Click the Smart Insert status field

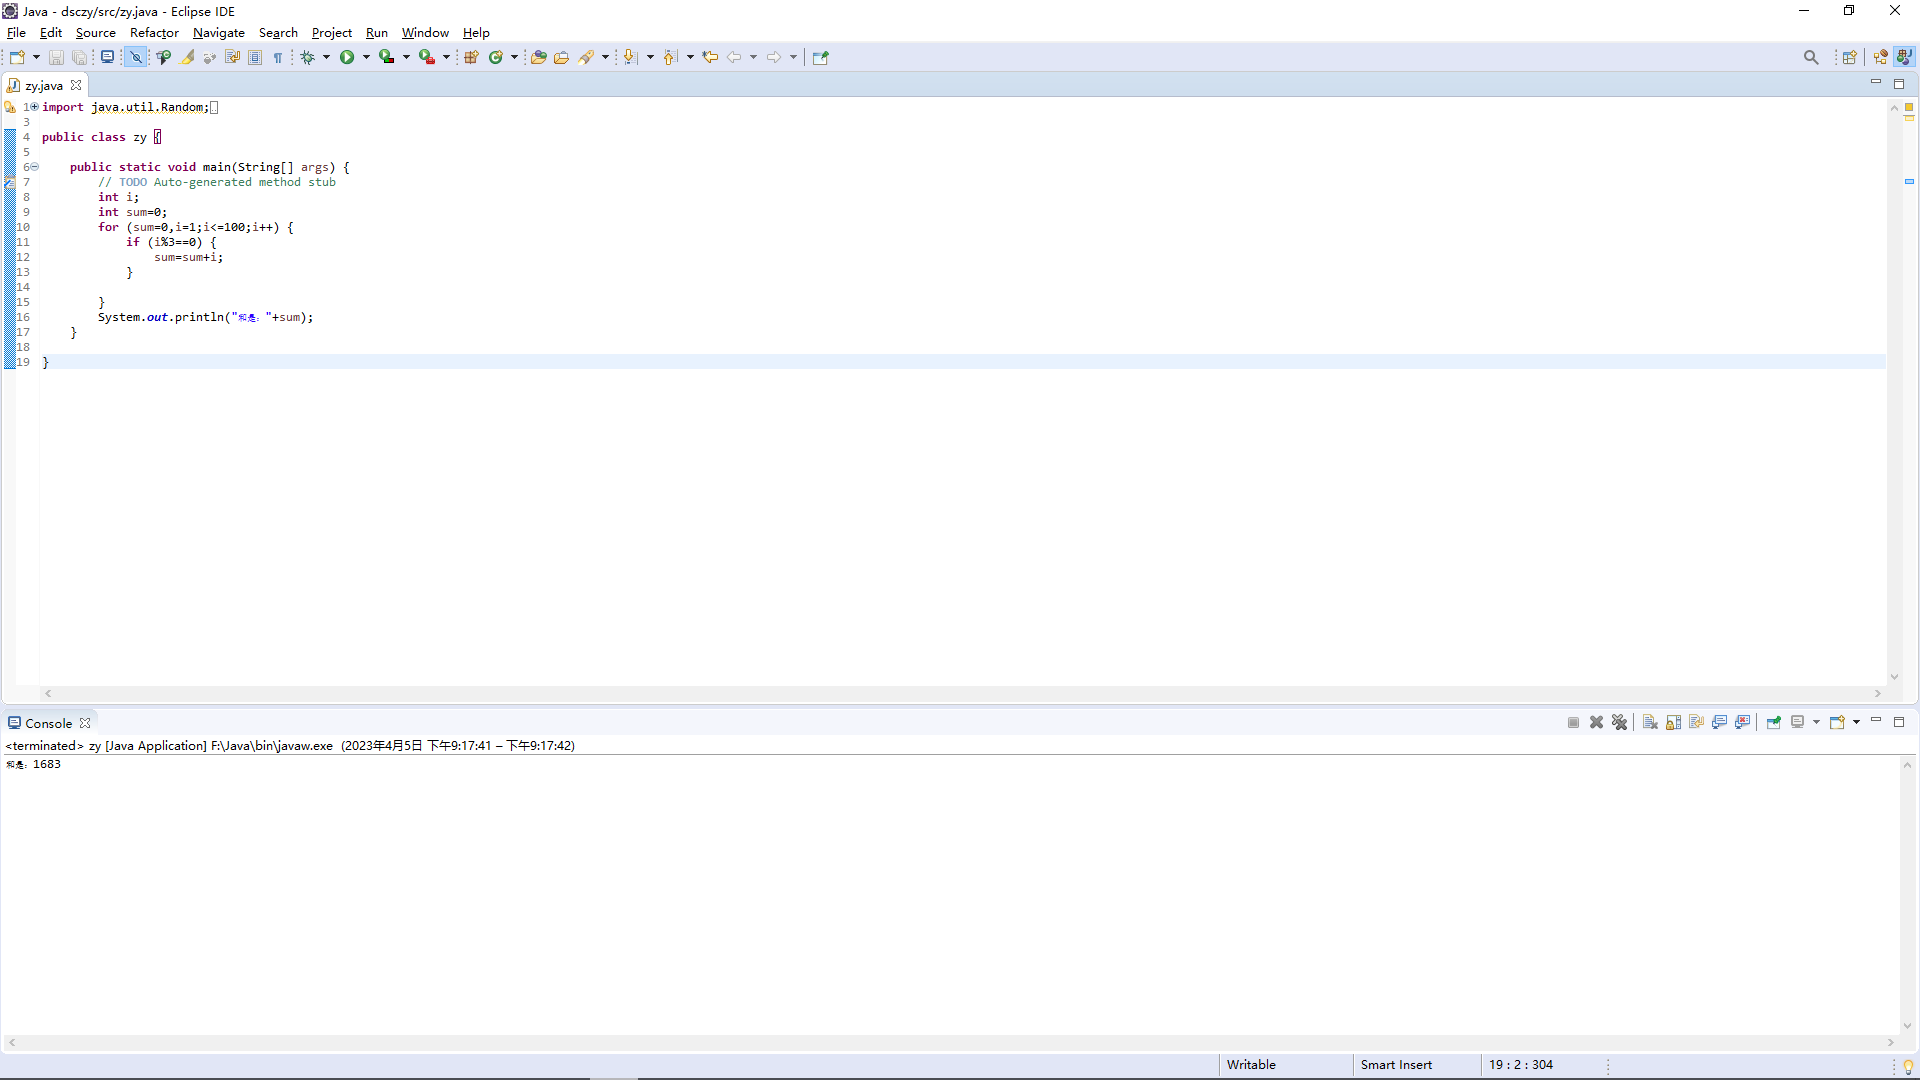pyautogui.click(x=1396, y=1064)
